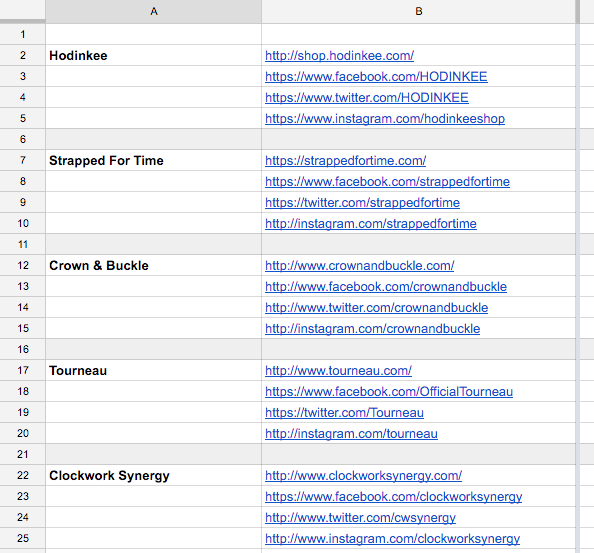Select row 21 header
The height and width of the screenshot is (553, 594).
[x=23, y=454]
